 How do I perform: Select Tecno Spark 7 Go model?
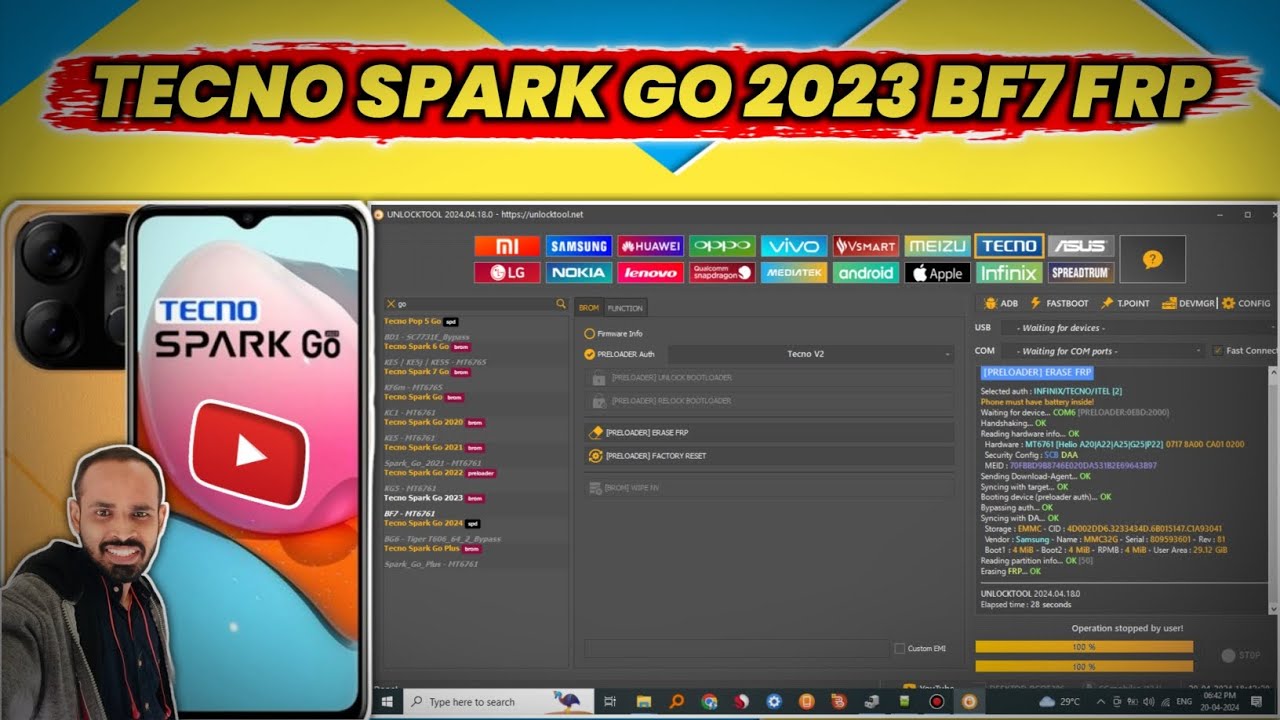416,372
